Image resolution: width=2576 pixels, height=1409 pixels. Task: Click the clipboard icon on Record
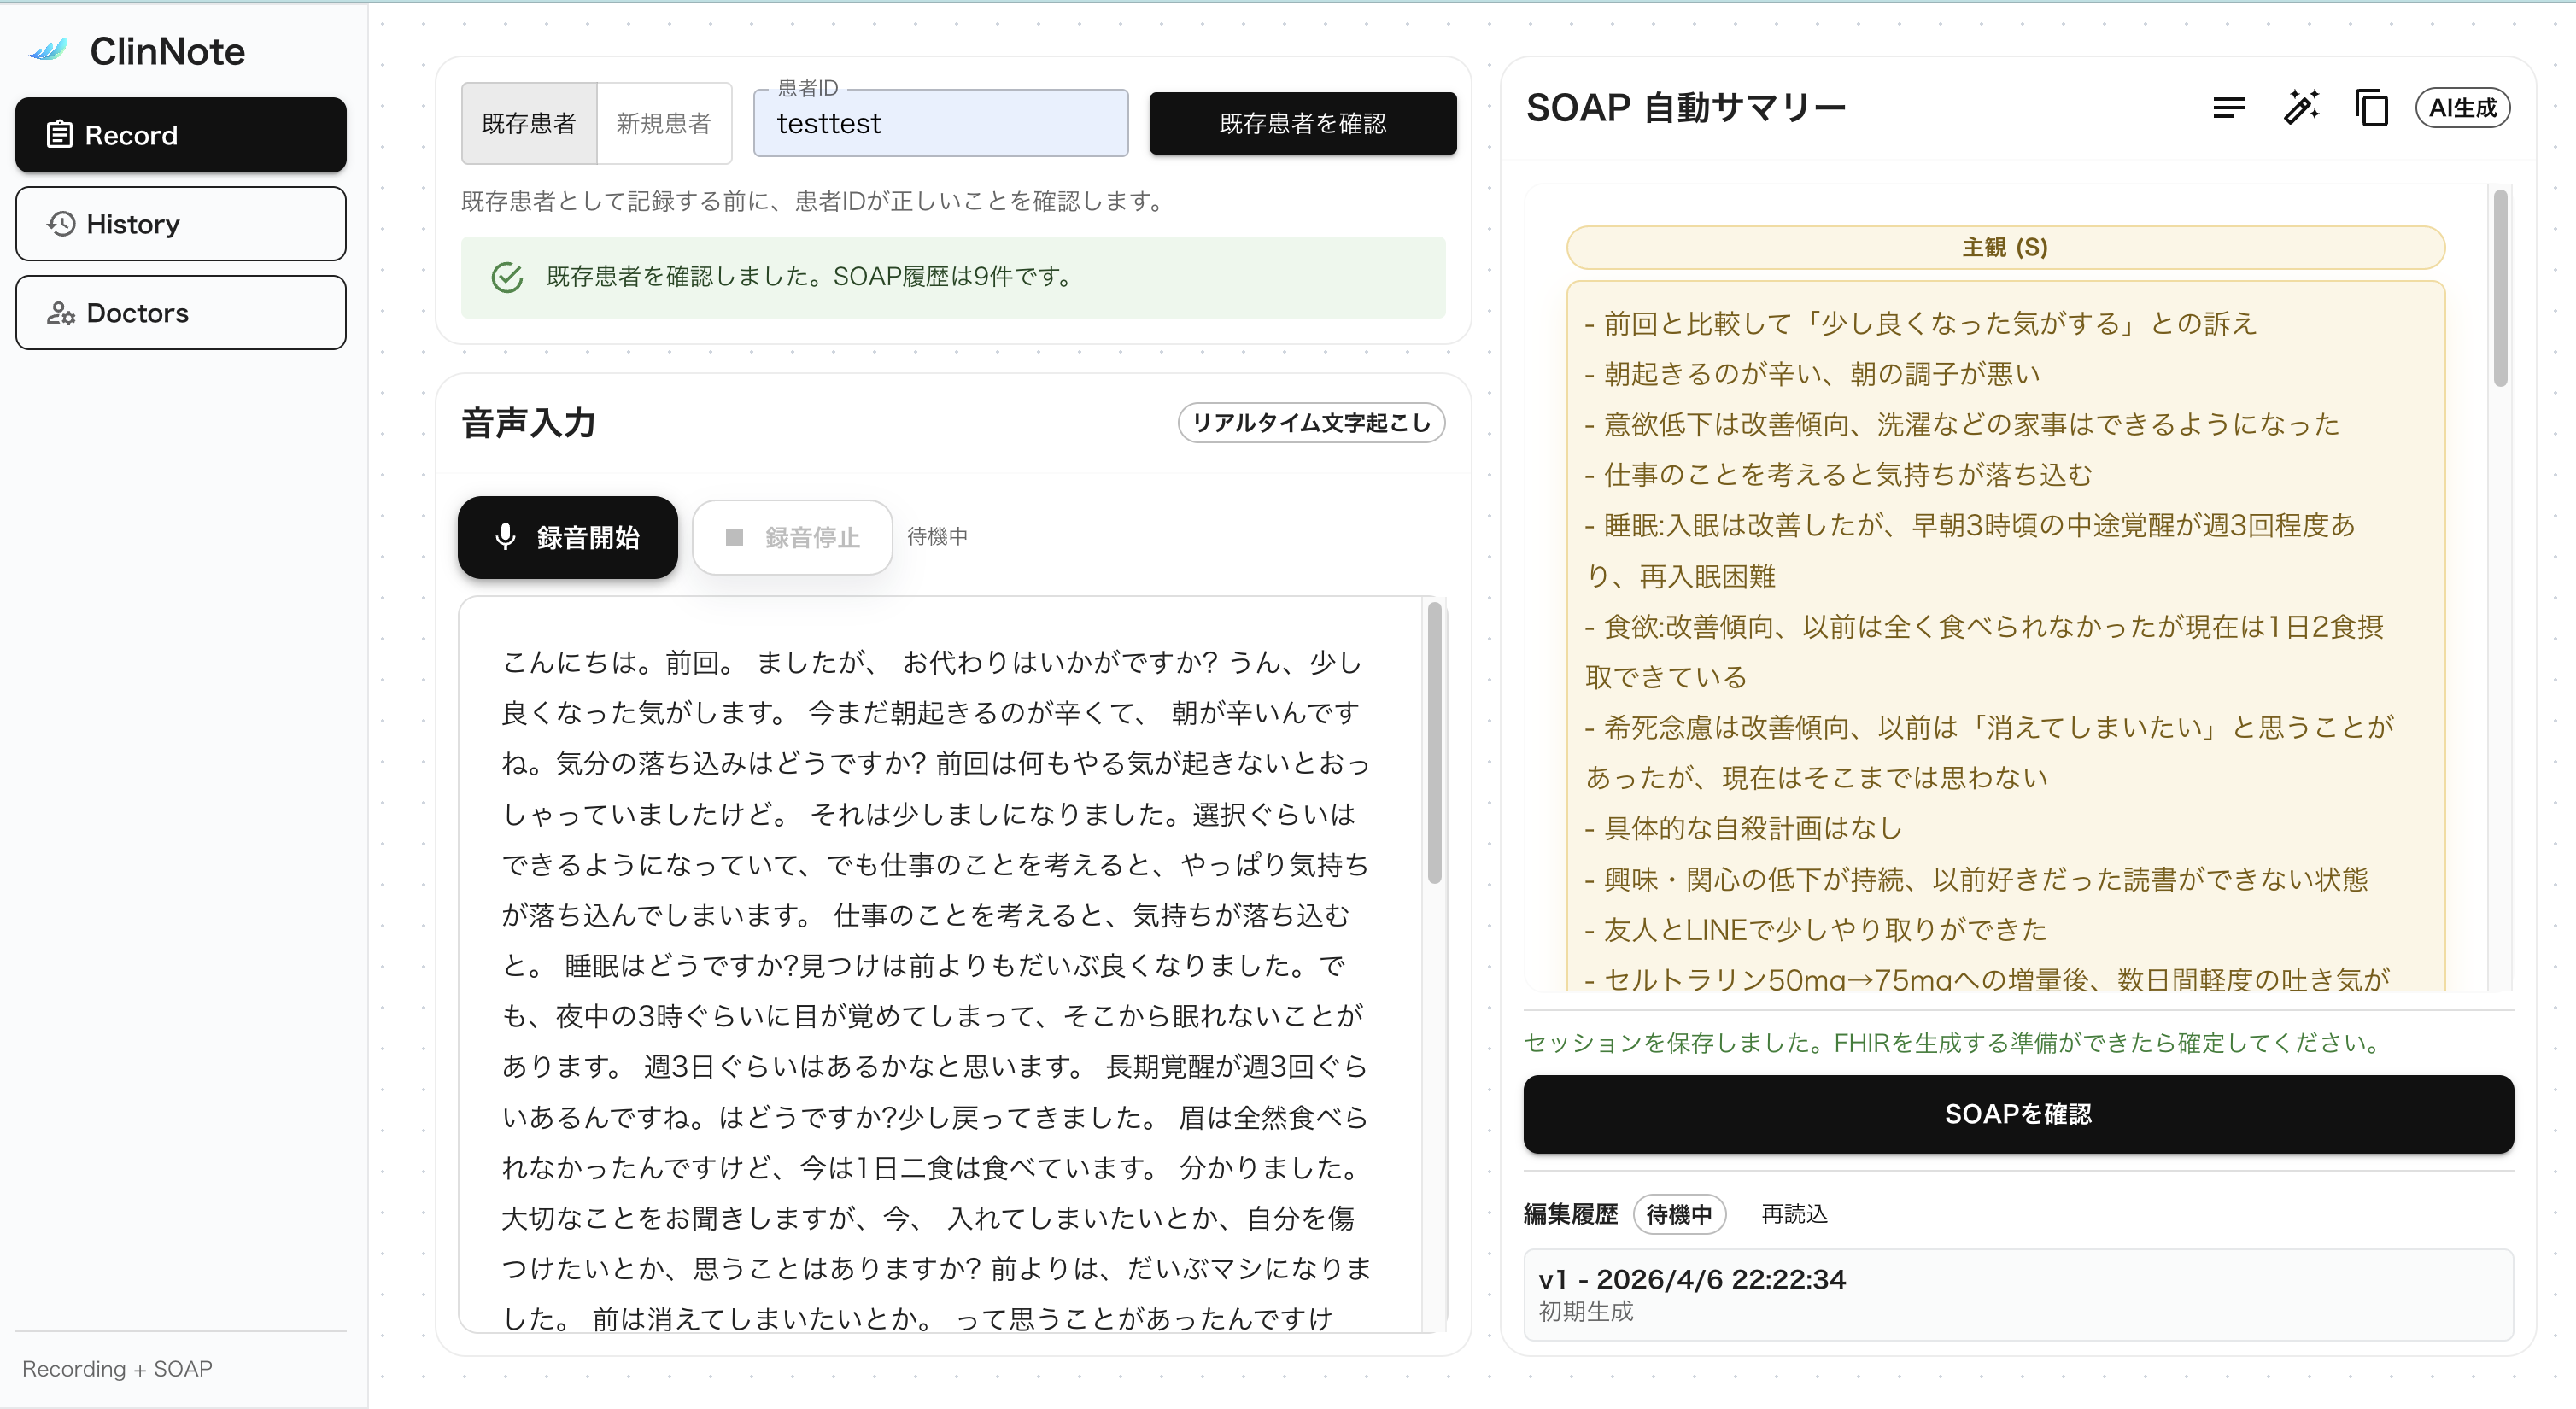click(x=60, y=134)
